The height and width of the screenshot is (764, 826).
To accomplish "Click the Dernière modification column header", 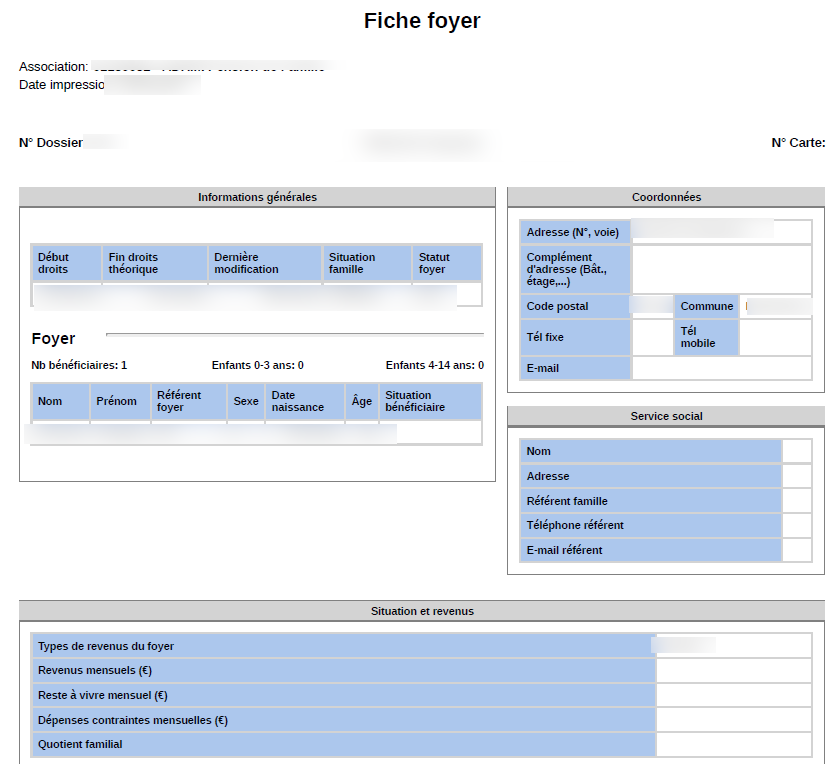I will (x=265, y=263).
